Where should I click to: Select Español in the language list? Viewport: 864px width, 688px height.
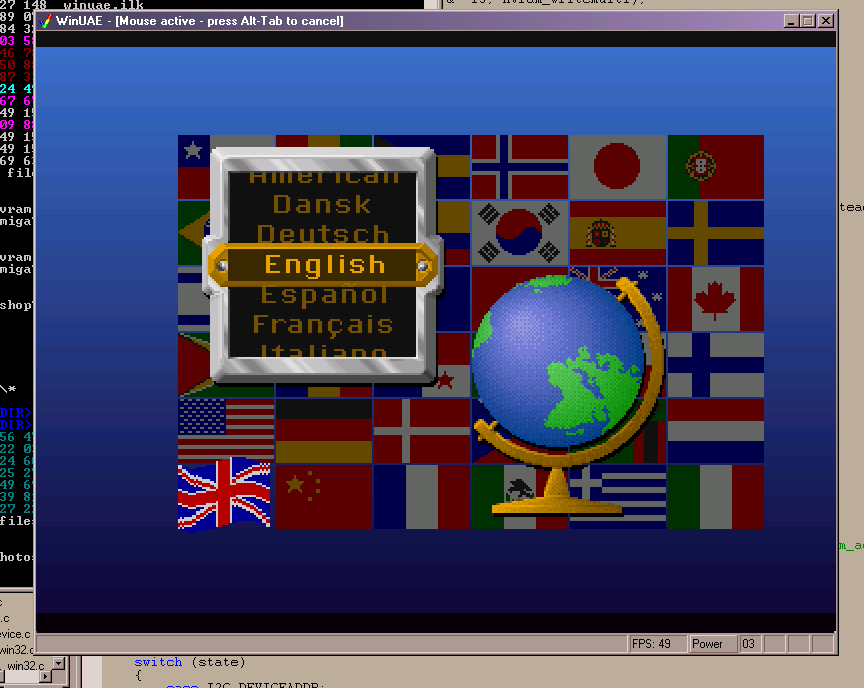325,295
